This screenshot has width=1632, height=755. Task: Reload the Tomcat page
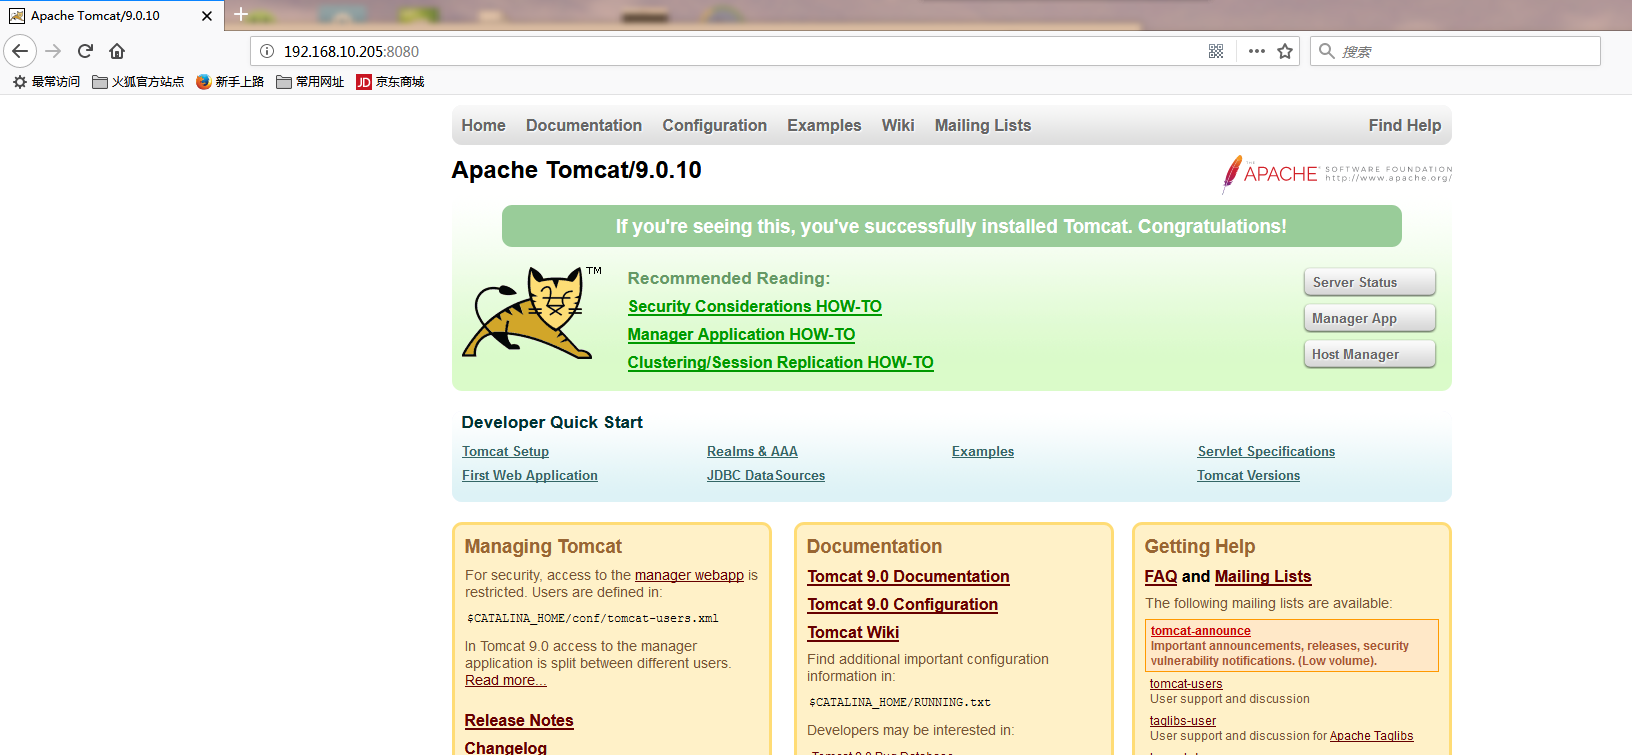85,51
